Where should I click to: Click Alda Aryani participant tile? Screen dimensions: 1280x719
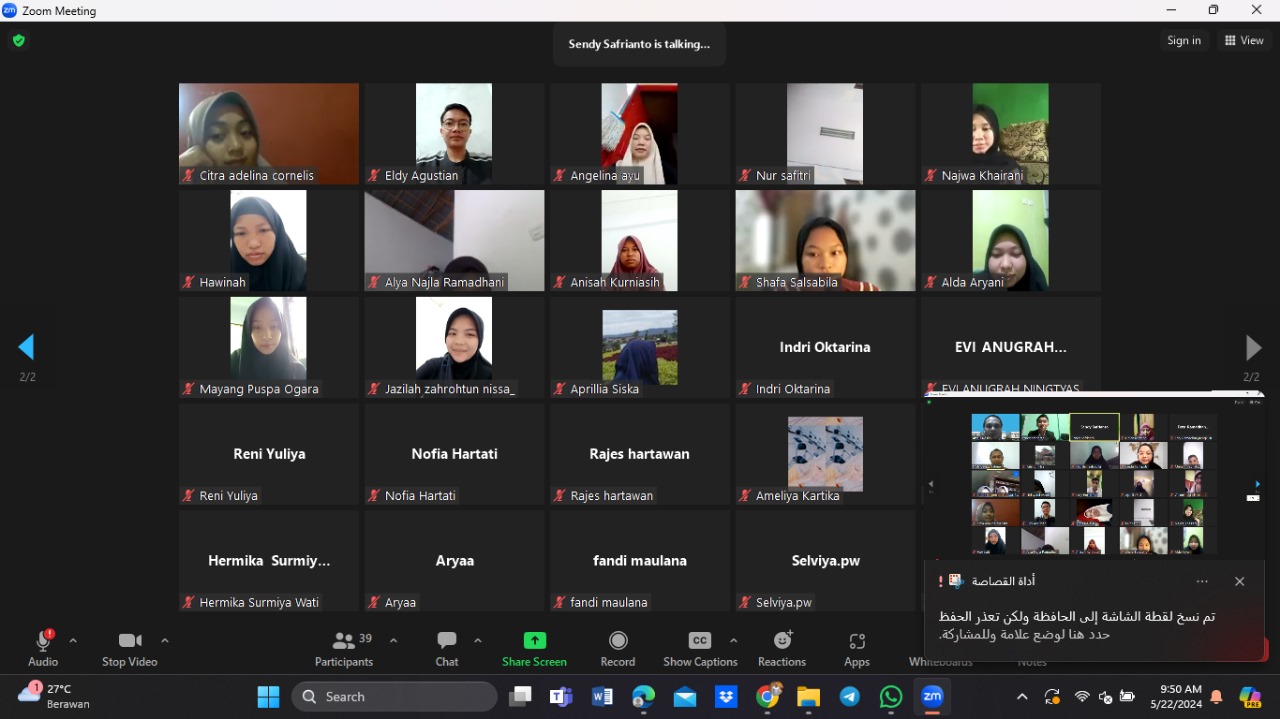(1011, 241)
